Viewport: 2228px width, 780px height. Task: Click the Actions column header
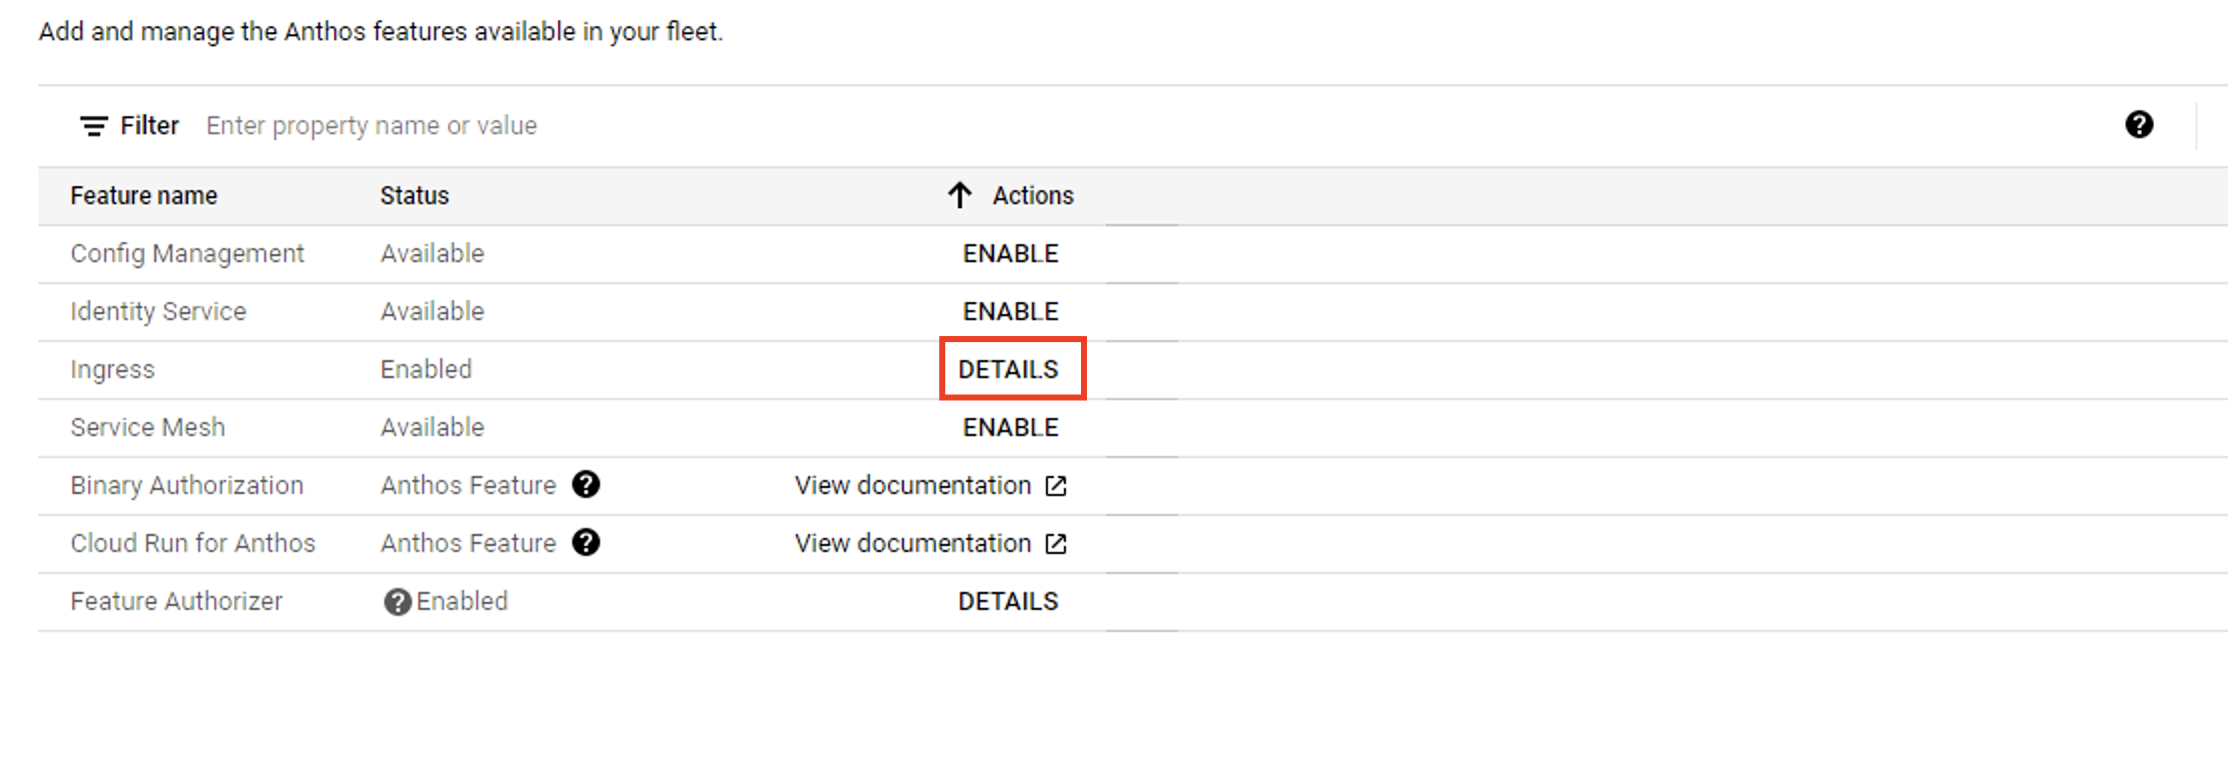point(1033,196)
